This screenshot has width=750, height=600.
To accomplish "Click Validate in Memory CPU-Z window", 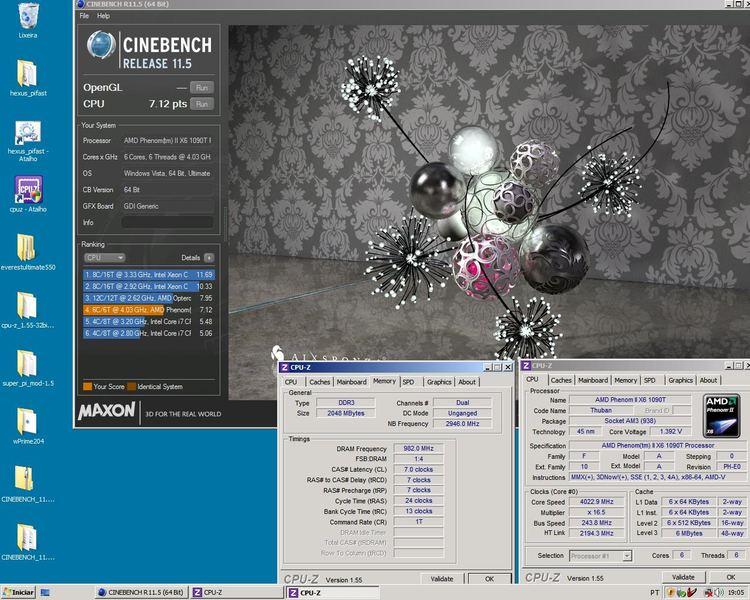I will tap(442, 579).
